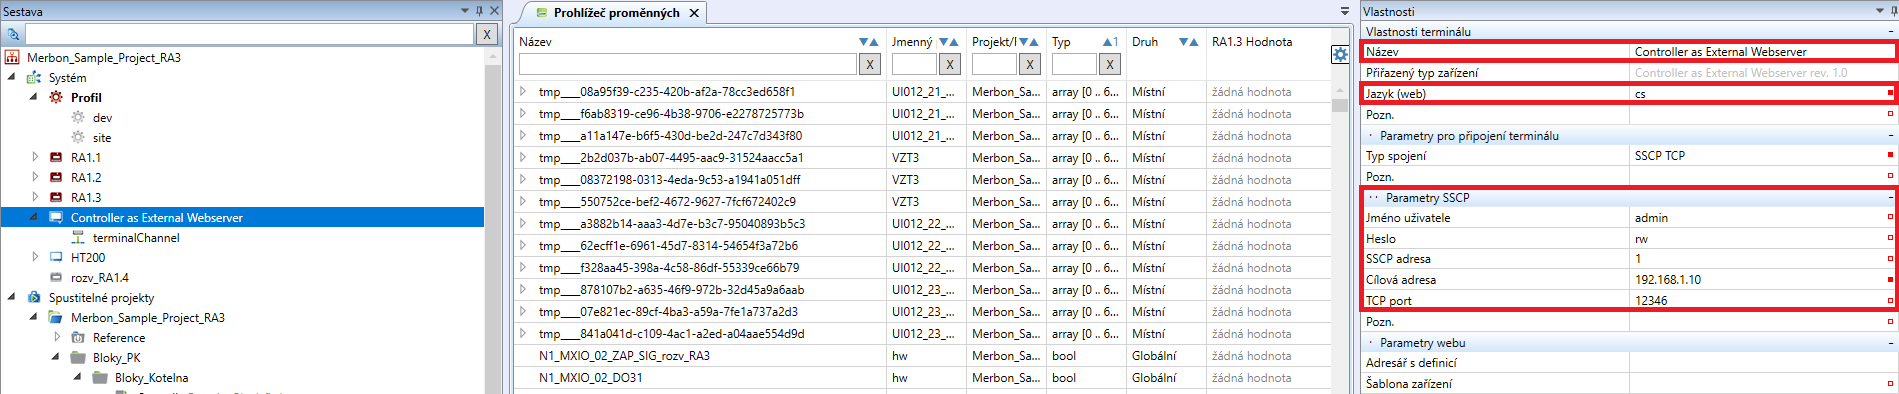Sort Název column by the sort arrows

(869, 42)
